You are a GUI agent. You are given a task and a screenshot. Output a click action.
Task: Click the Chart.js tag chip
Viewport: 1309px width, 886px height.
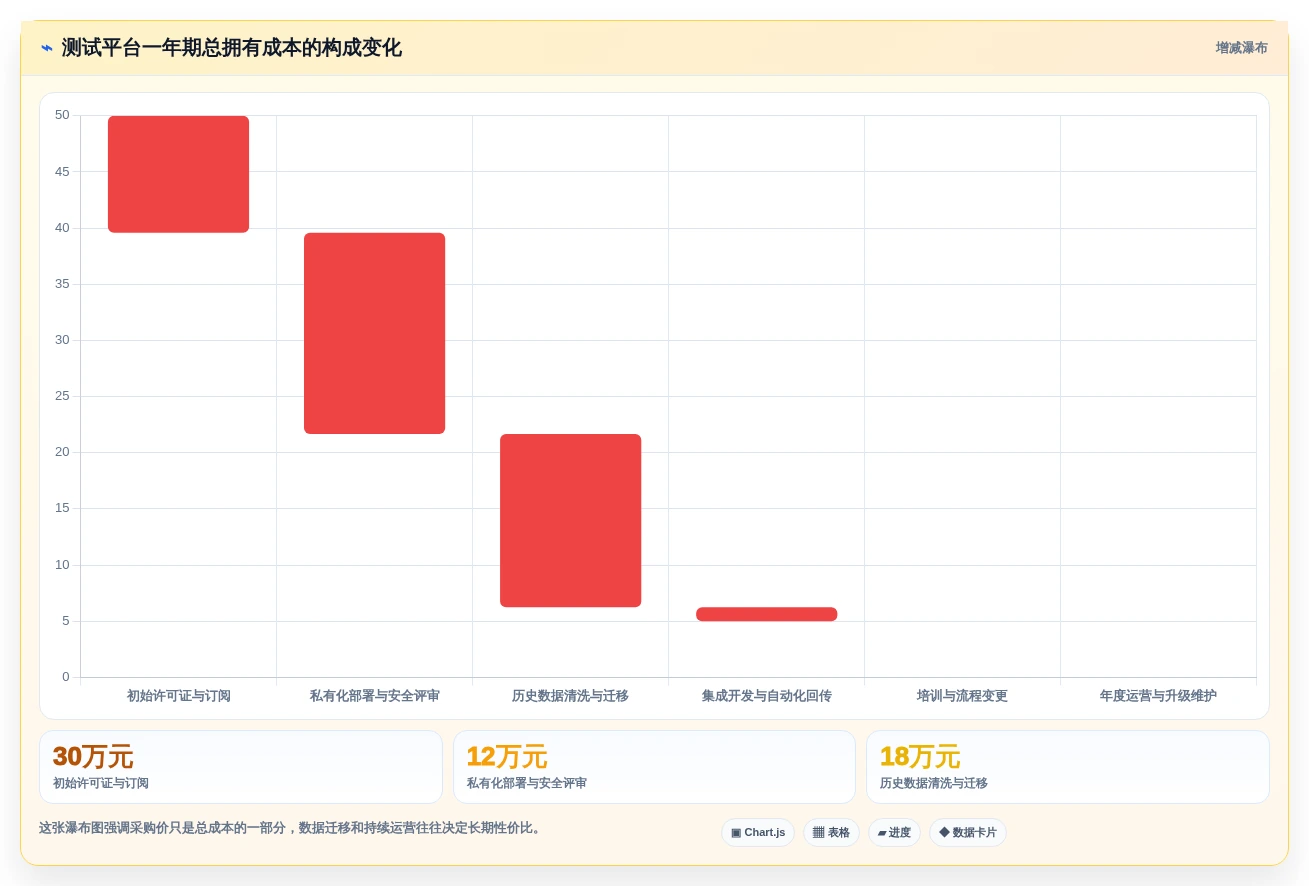pos(758,832)
